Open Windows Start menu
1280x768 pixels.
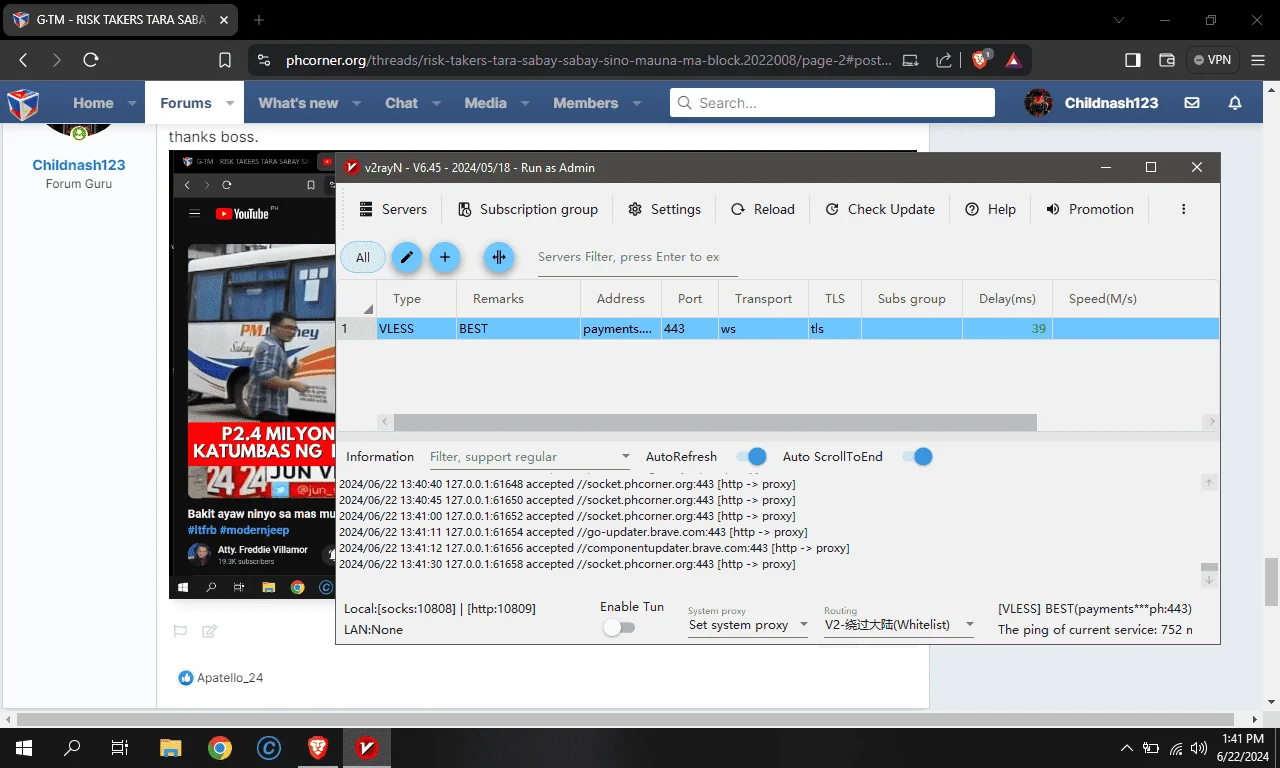[23, 747]
